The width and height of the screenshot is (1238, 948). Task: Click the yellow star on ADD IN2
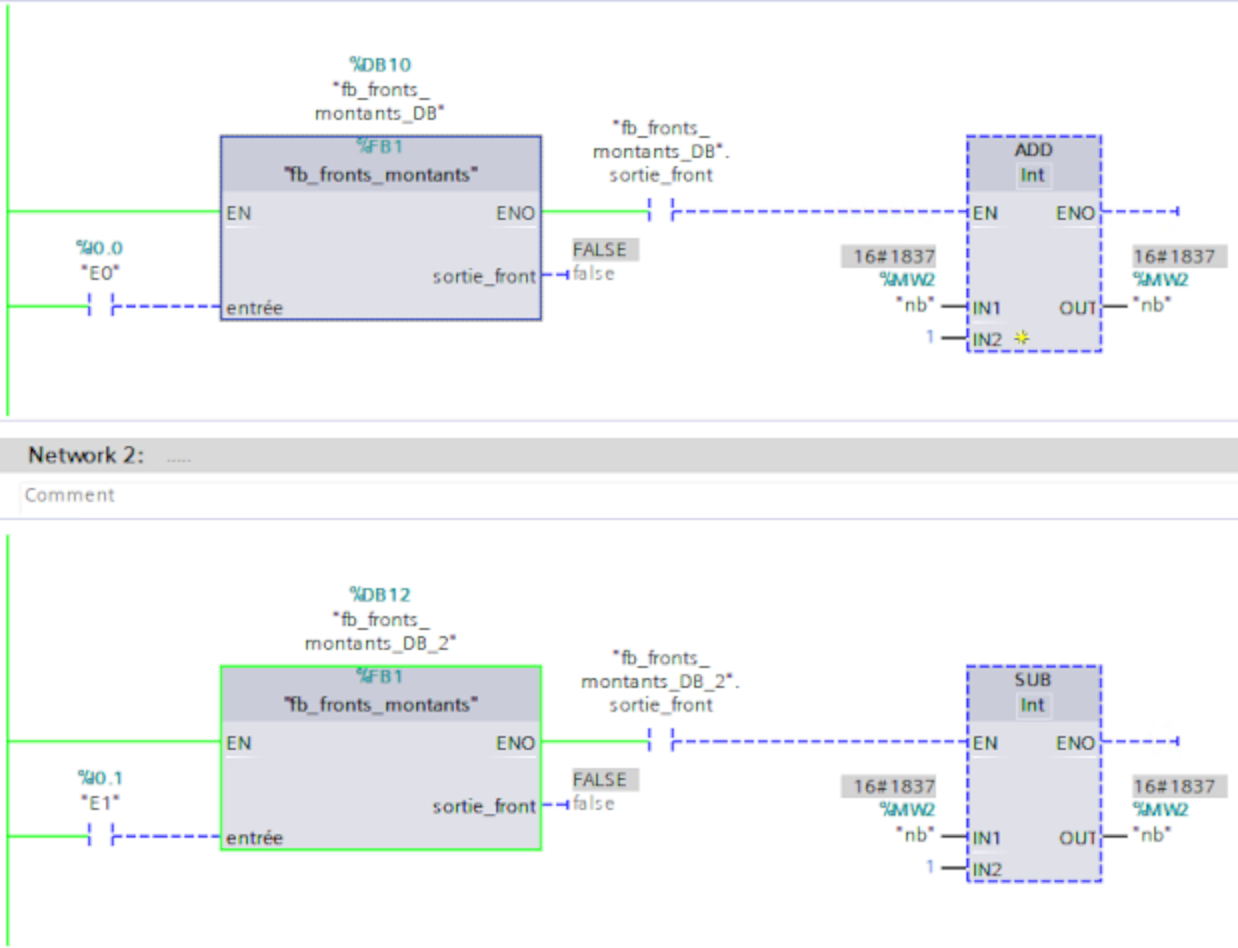[1021, 339]
